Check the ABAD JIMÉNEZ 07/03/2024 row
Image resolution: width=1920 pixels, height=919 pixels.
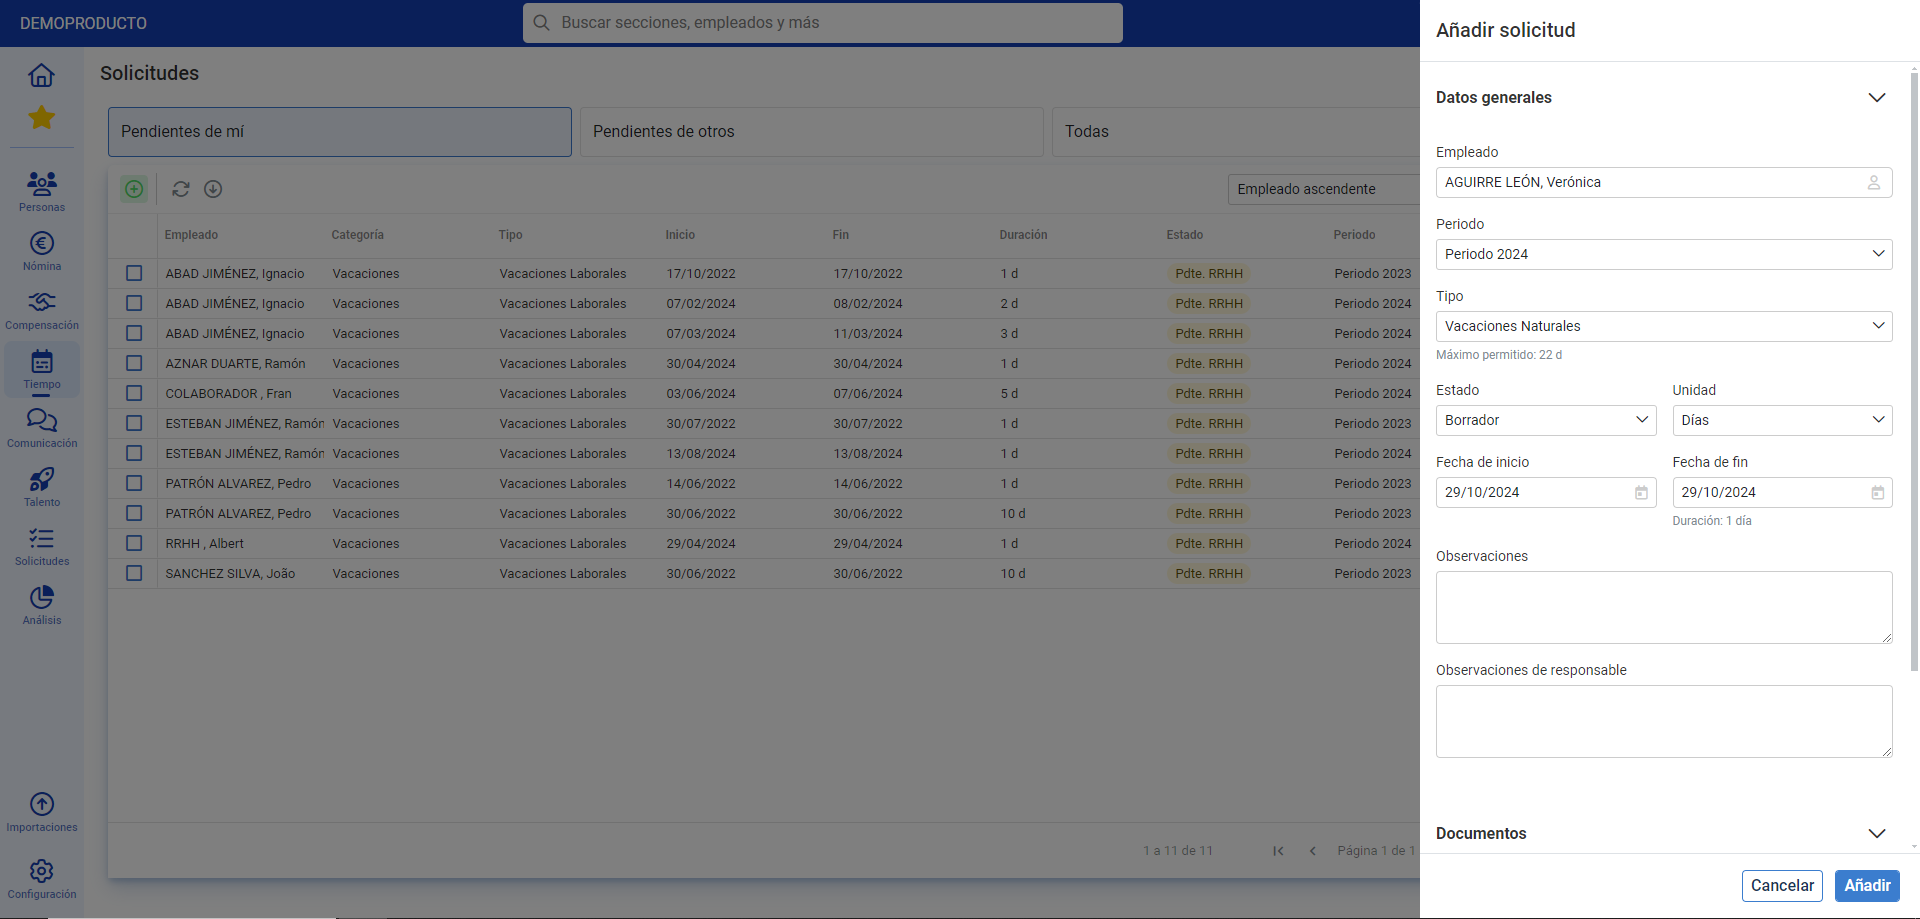pos(134,333)
